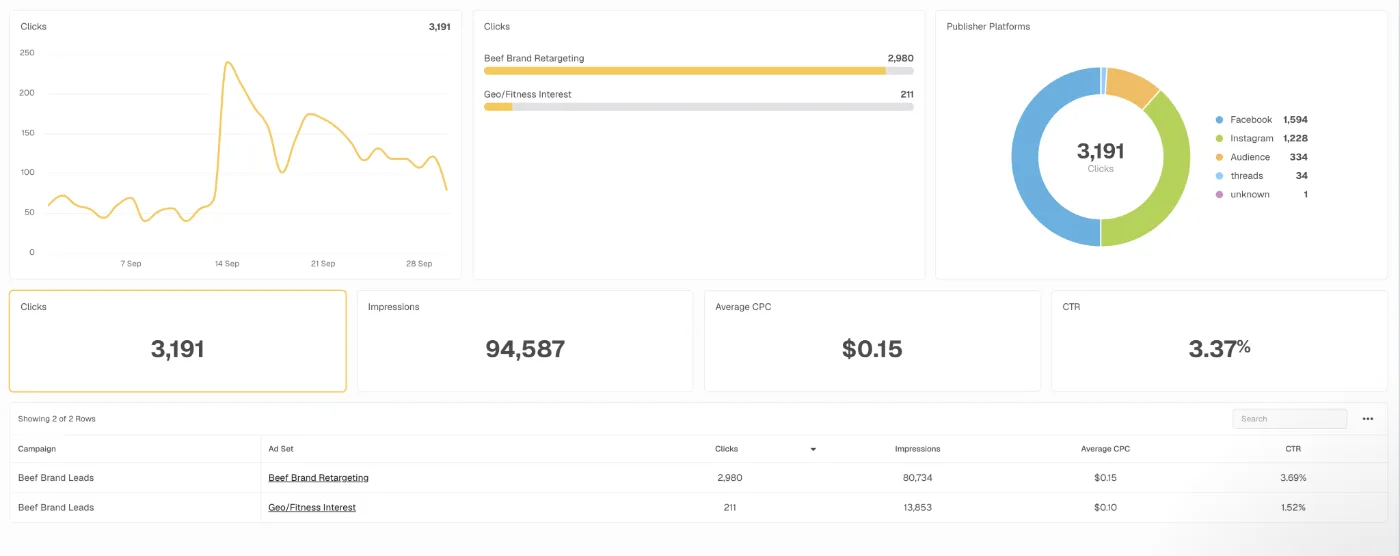Click the 7 Sep axis label
1400x556 pixels.
(x=130, y=264)
